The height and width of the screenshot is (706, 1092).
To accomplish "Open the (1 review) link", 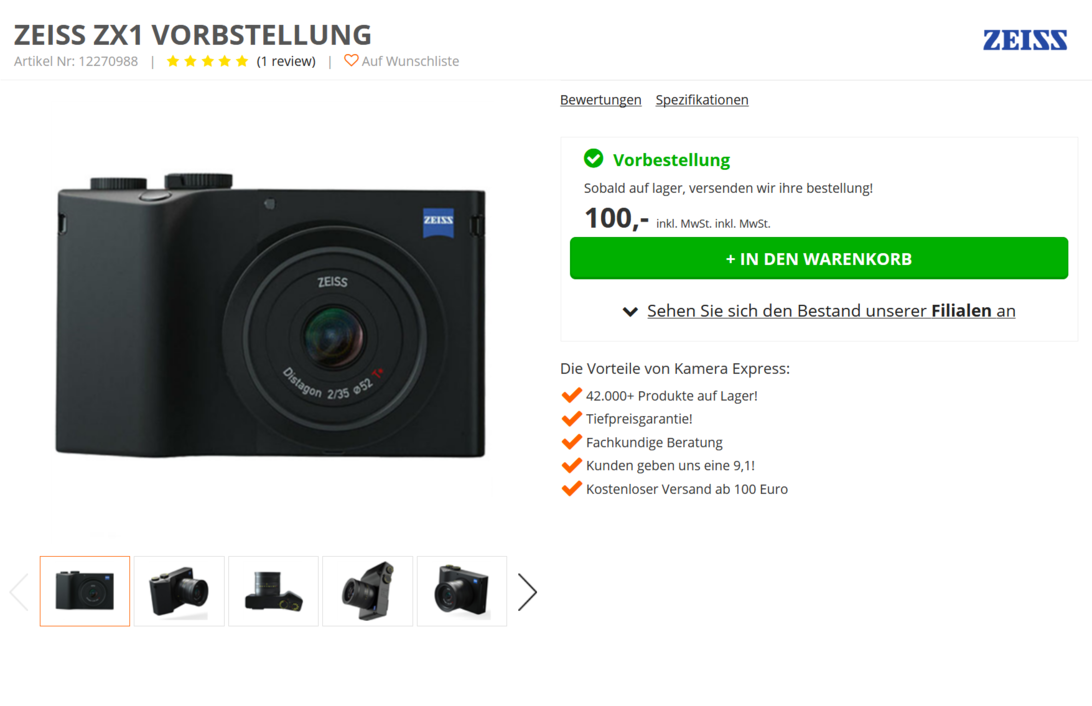I will [x=286, y=61].
